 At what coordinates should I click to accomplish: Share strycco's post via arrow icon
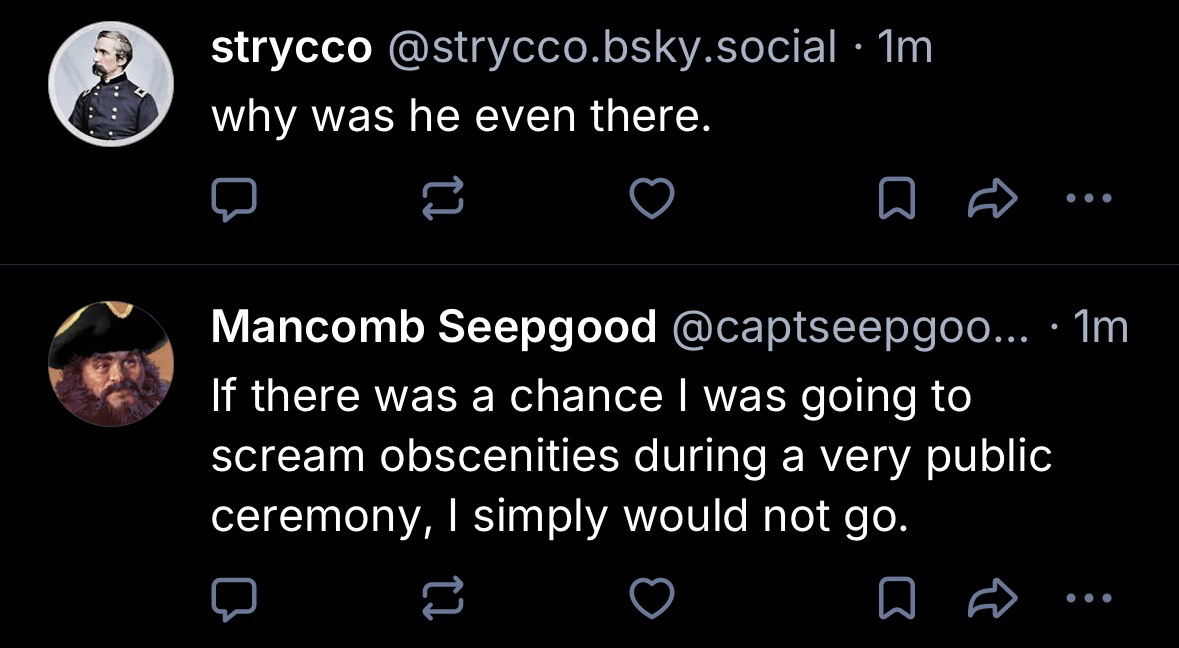click(993, 201)
